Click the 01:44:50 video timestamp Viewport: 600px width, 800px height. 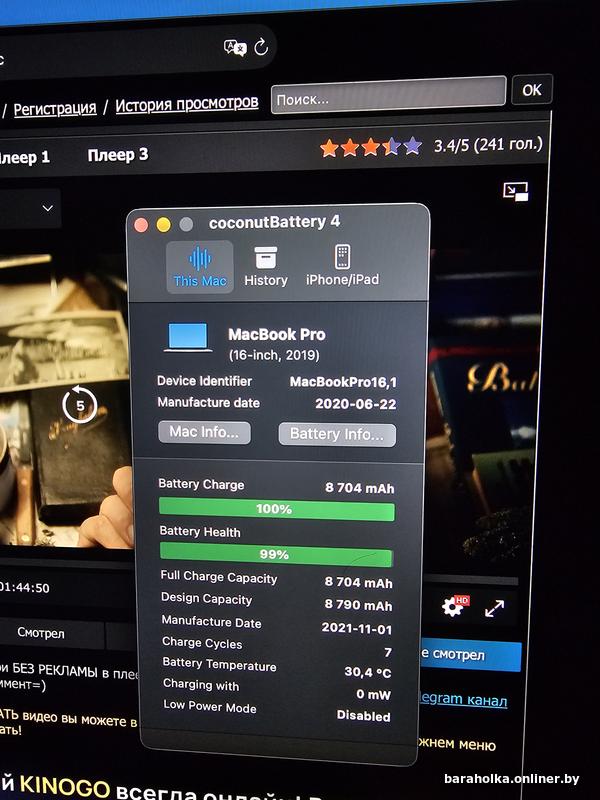(26, 588)
